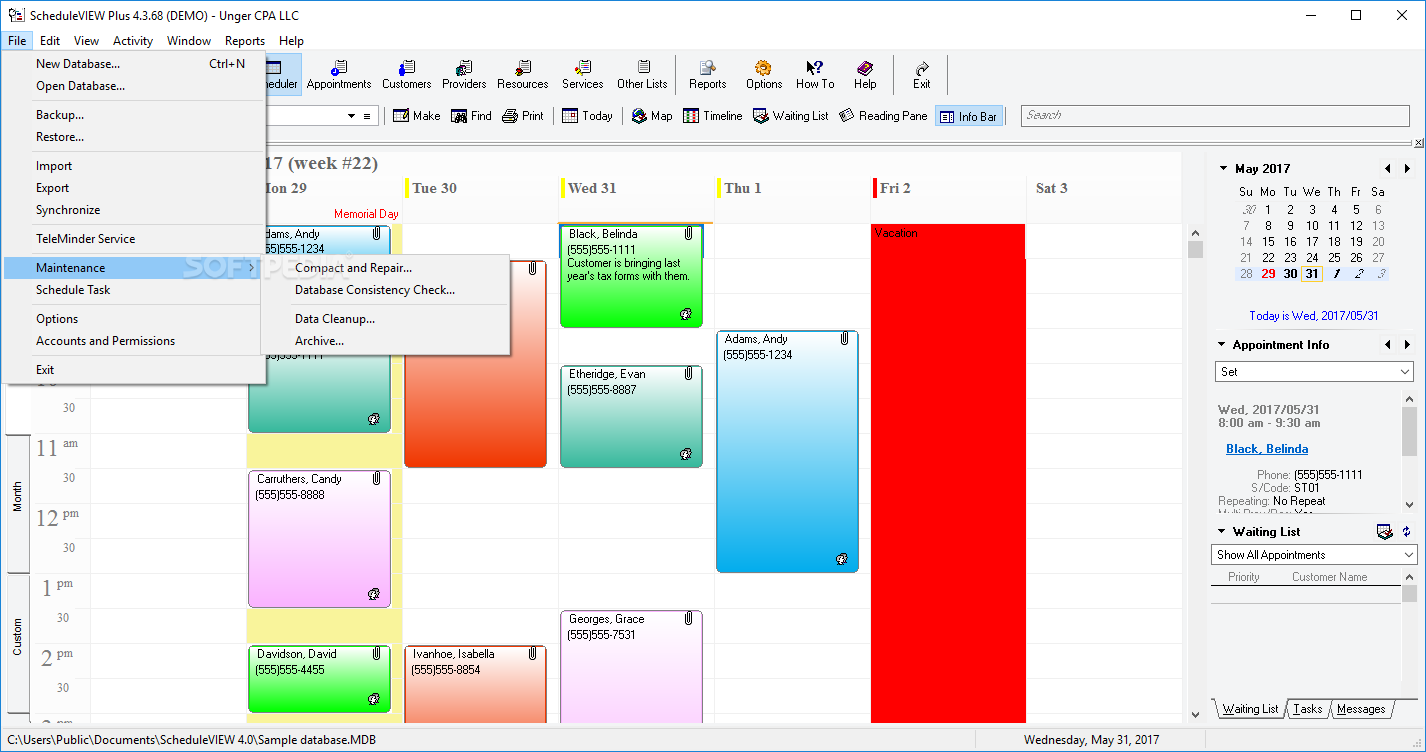The image size is (1426, 752).
Task: Open the Reports toolbar icon
Action: 707,75
